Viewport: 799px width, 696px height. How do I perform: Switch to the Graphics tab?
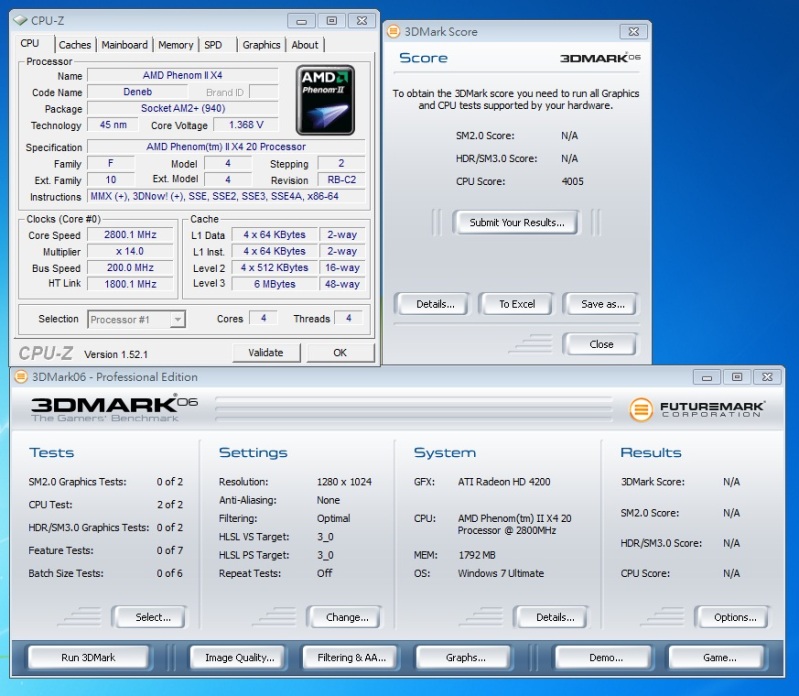pos(261,45)
